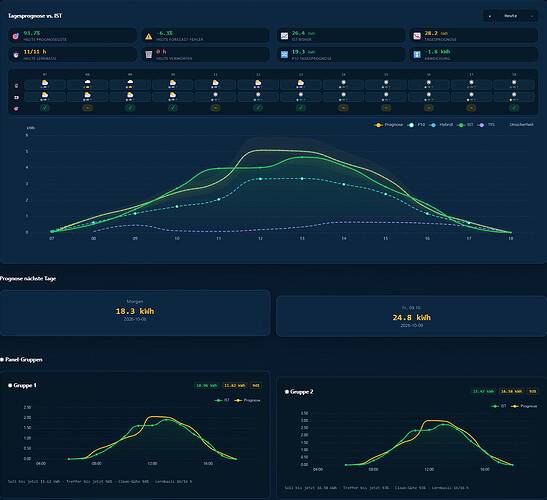
Task: Click the blue icon beside P10 Tagesprognose
Action: (284, 55)
